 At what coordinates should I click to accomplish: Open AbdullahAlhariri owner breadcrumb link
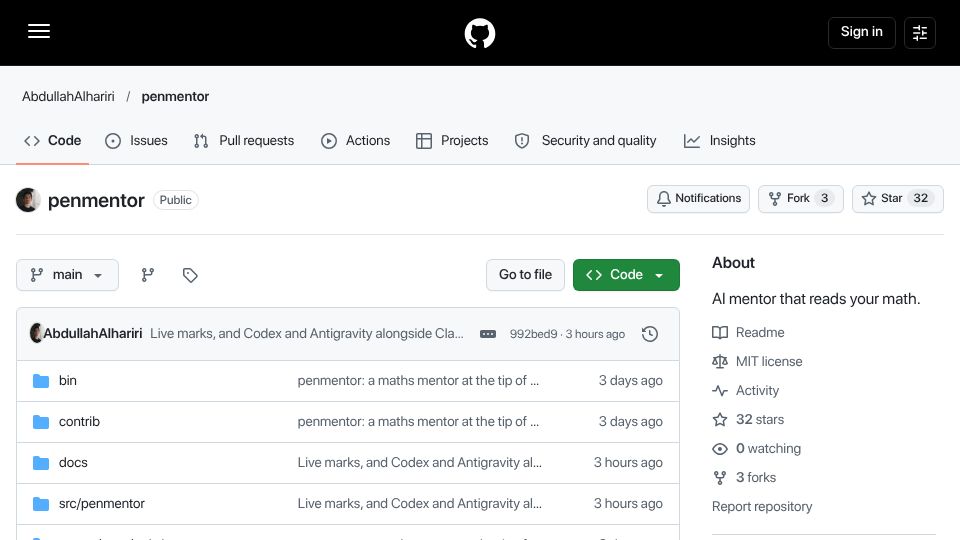pos(68,97)
